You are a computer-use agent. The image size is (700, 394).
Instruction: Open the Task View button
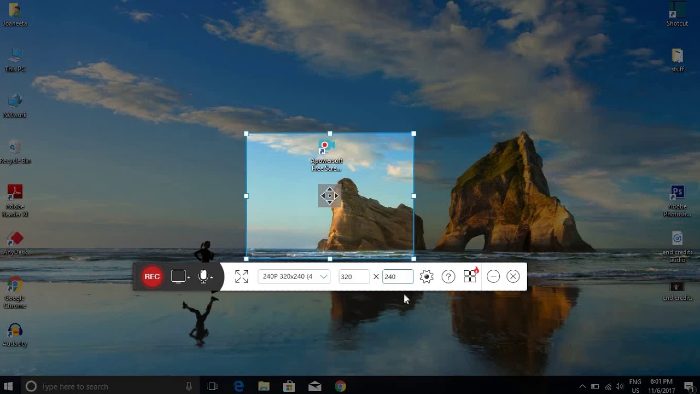pyautogui.click(x=213, y=386)
